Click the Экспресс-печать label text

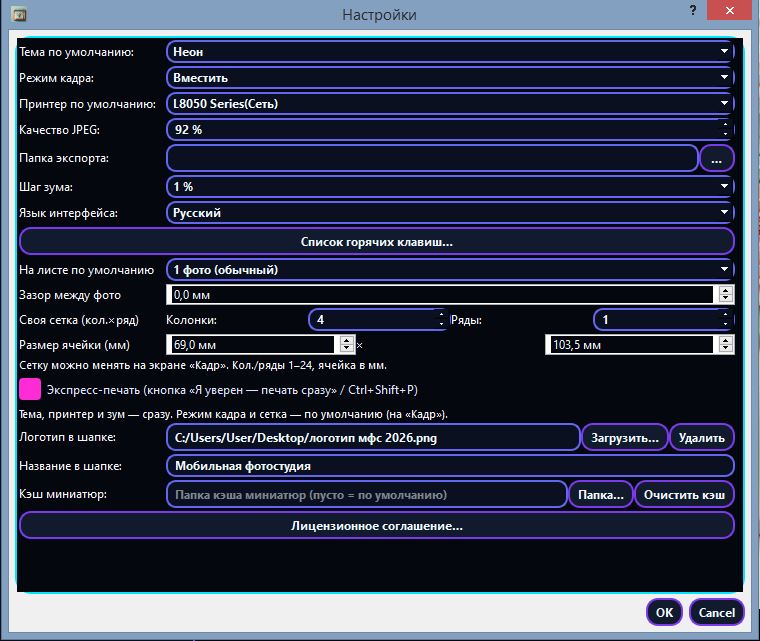point(232,390)
